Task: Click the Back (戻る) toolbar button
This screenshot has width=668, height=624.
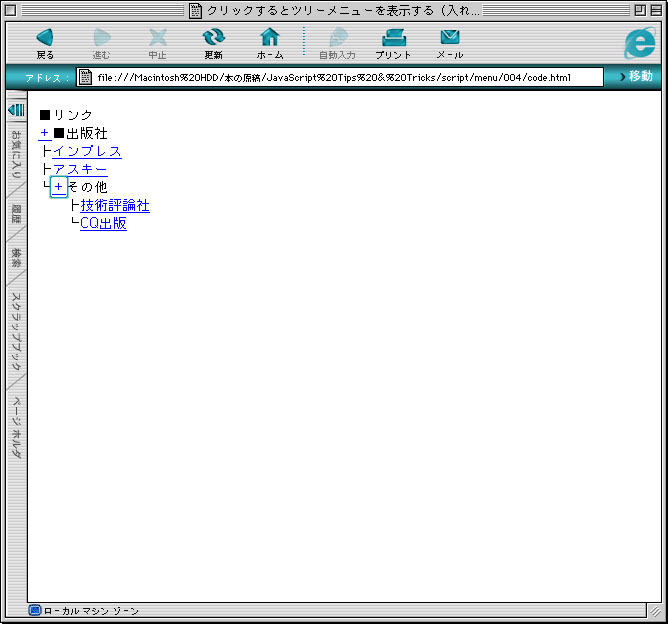Action: [x=45, y=43]
